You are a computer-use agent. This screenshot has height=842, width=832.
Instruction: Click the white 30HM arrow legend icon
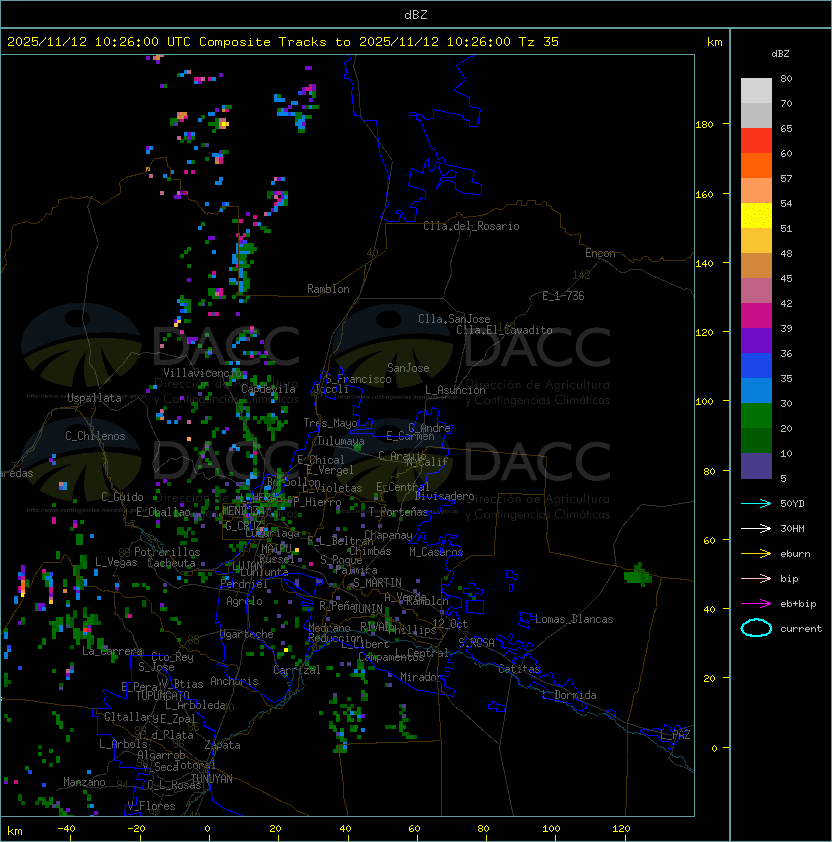coord(756,528)
